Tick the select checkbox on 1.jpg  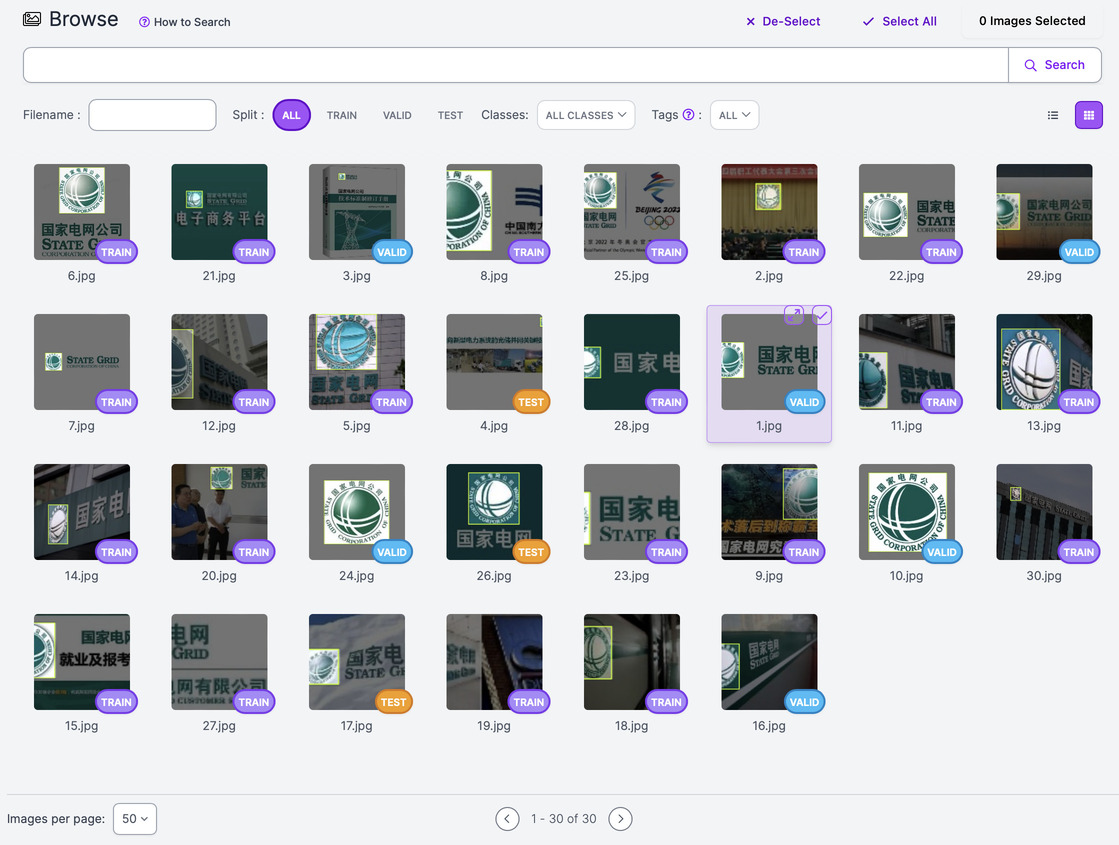click(822, 315)
